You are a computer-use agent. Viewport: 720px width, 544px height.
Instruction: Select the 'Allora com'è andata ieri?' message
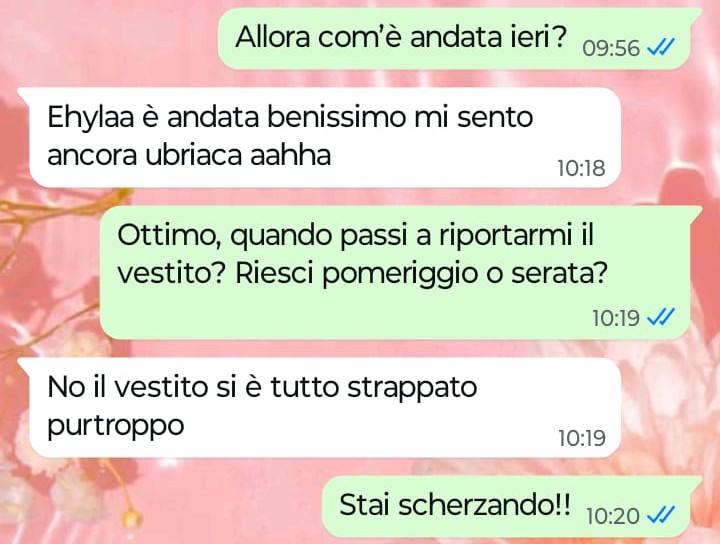454,39
